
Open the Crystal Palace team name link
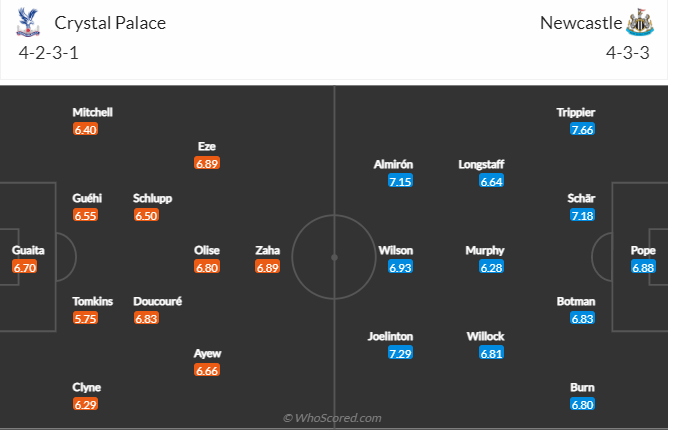point(110,22)
